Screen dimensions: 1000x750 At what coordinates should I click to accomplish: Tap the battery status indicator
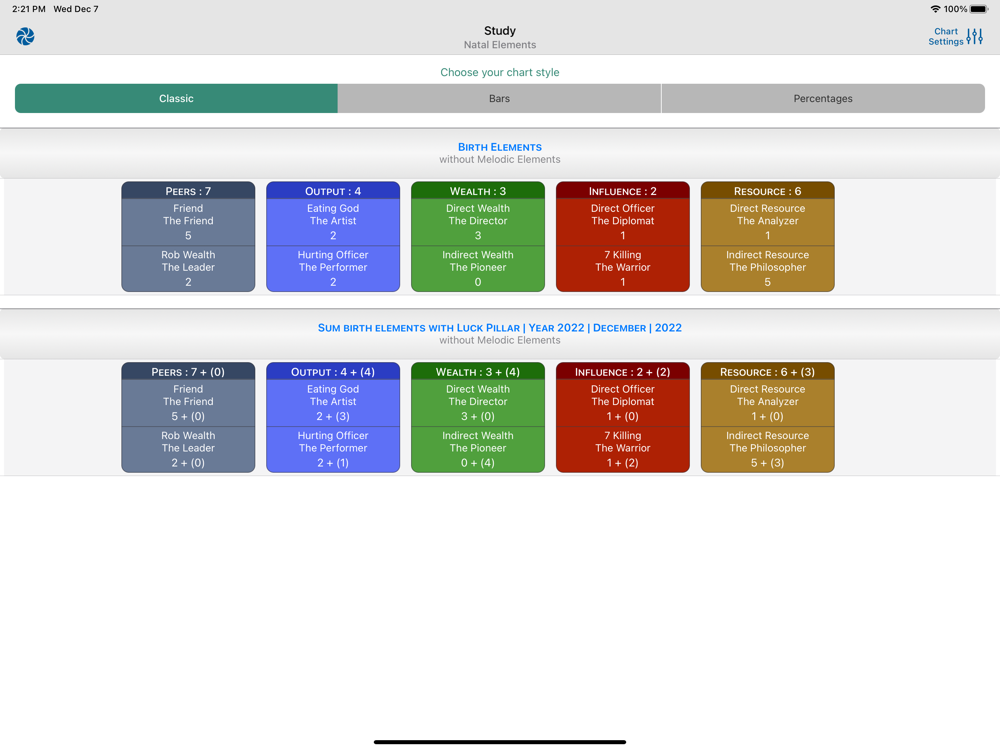(x=979, y=9)
